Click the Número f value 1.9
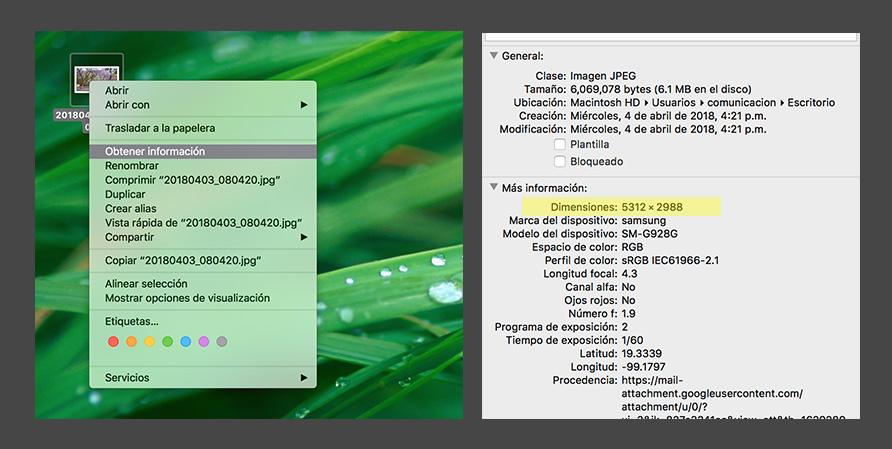Viewport: 892px width, 449px height. (x=629, y=314)
